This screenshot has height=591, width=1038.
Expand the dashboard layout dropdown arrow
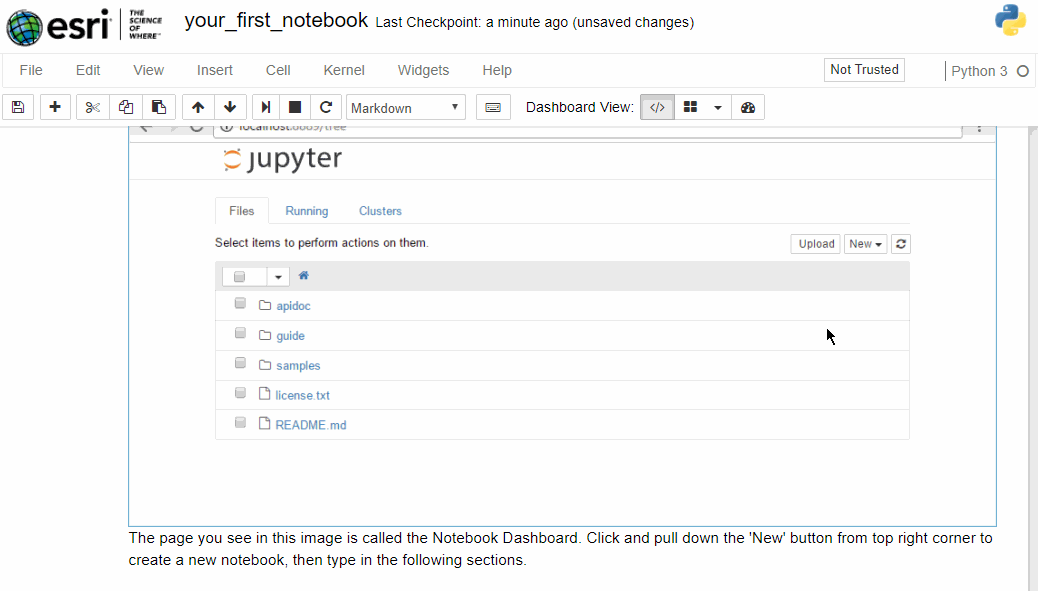718,107
